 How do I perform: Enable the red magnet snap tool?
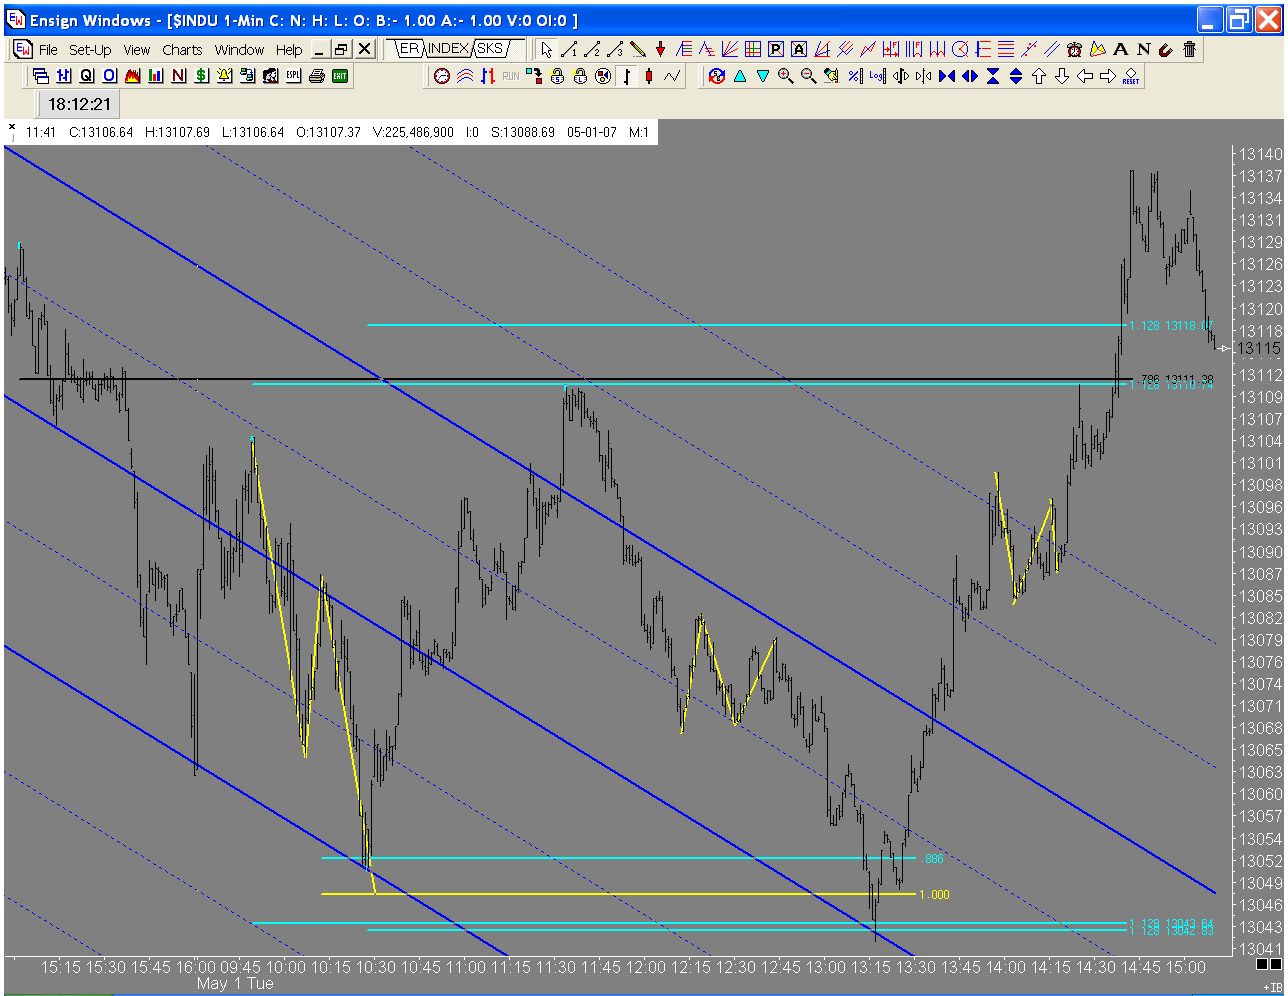1166,49
